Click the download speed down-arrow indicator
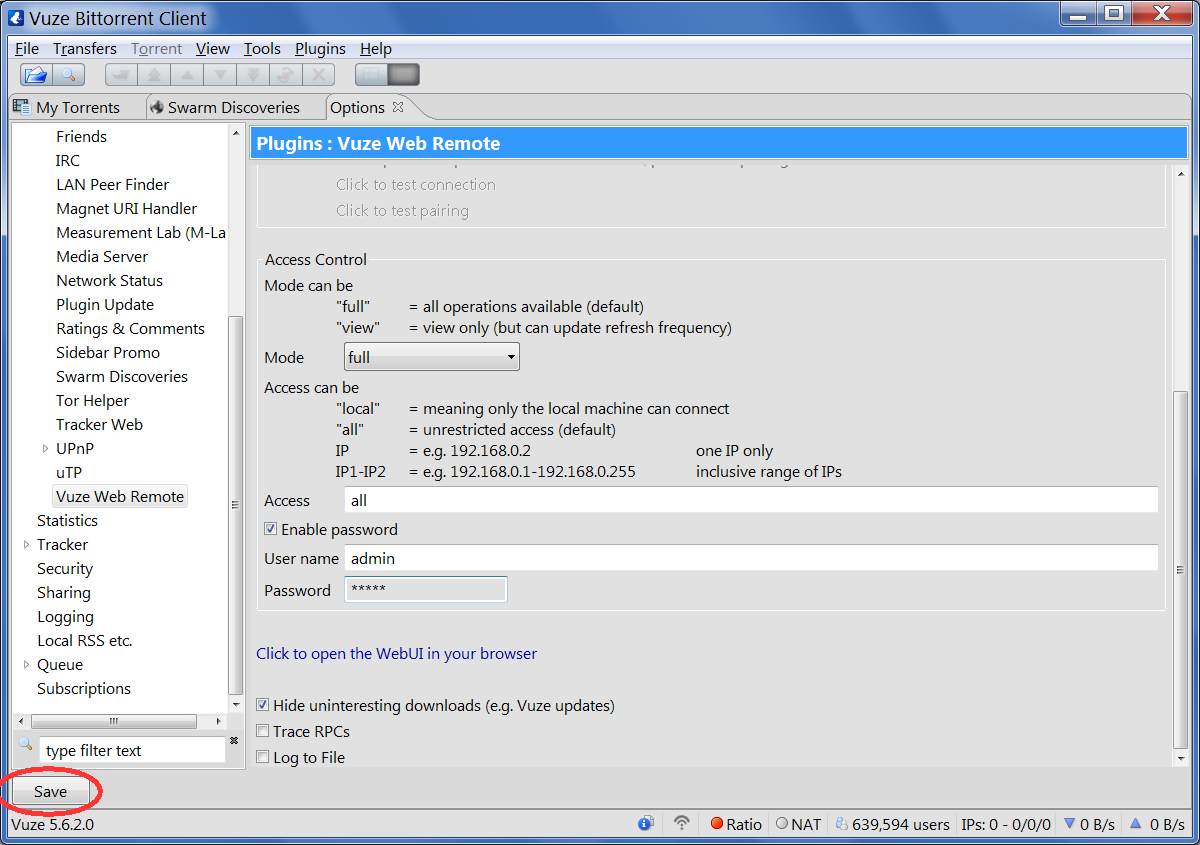 point(1070,824)
